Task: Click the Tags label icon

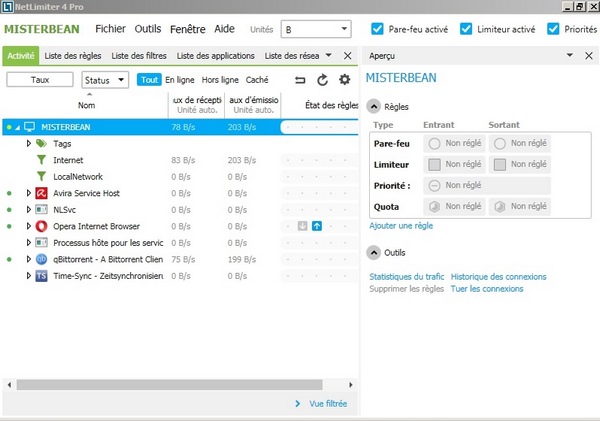Action: click(41, 144)
